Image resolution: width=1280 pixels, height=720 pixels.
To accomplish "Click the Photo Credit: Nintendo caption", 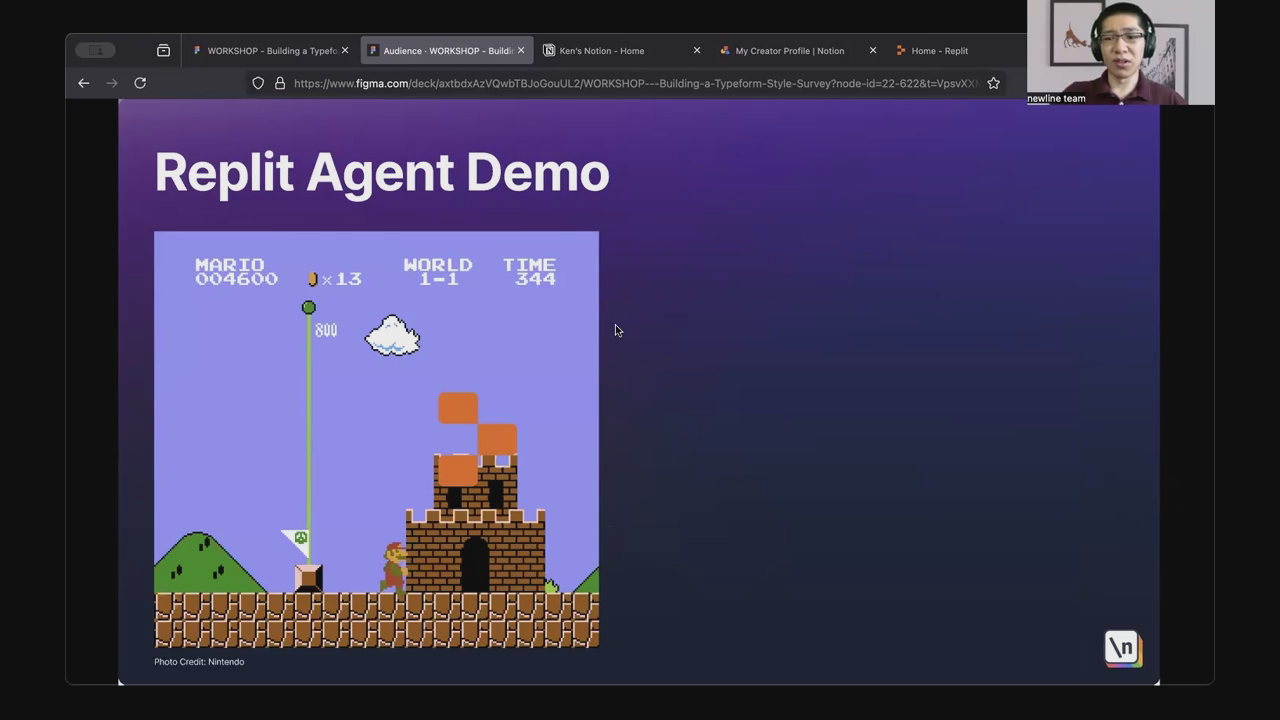I will (x=199, y=662).
